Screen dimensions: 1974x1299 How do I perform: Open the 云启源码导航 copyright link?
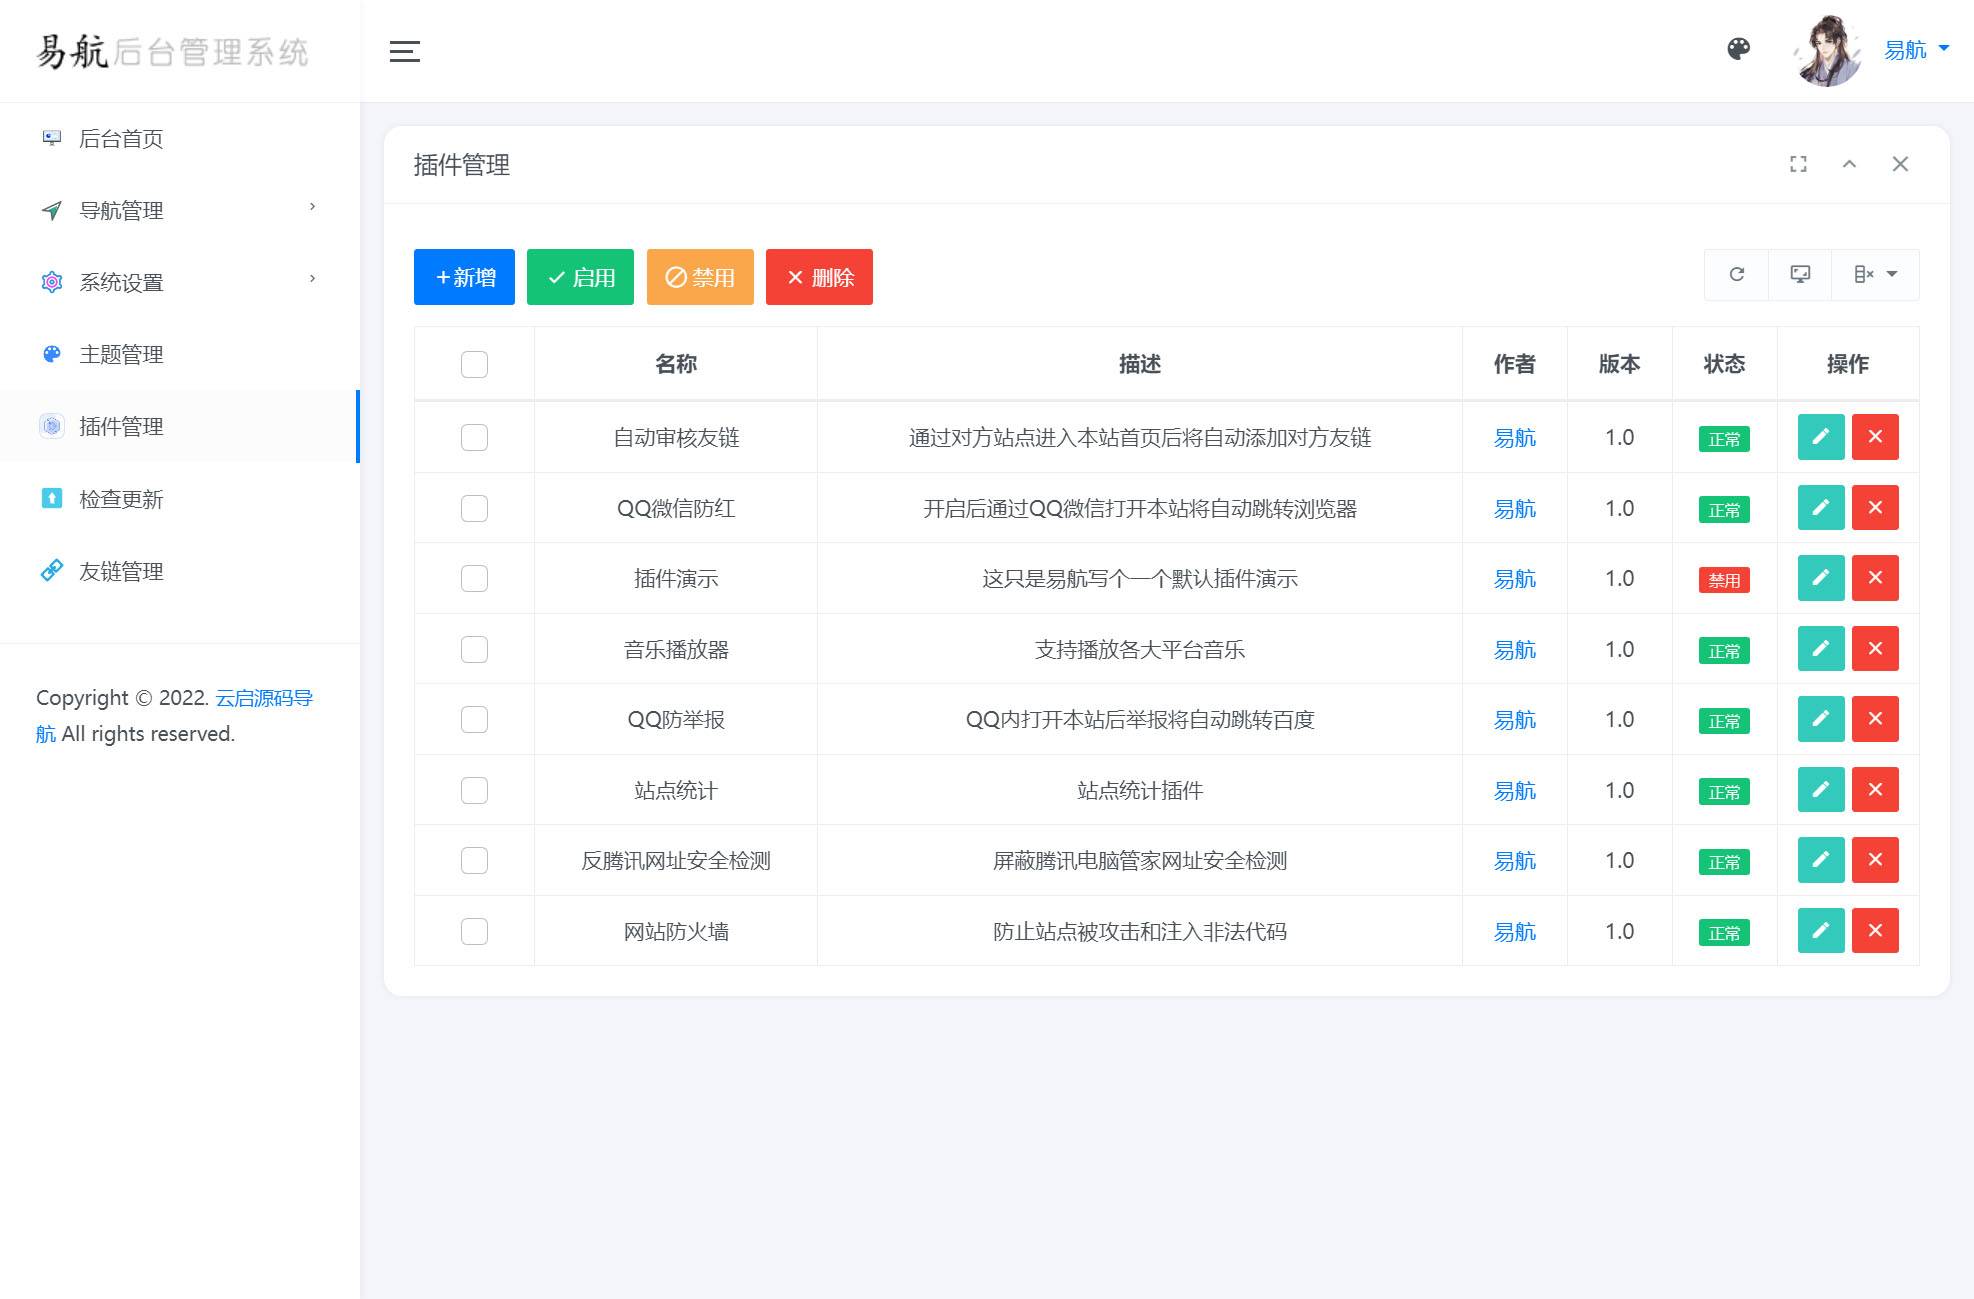click(265, 697)
